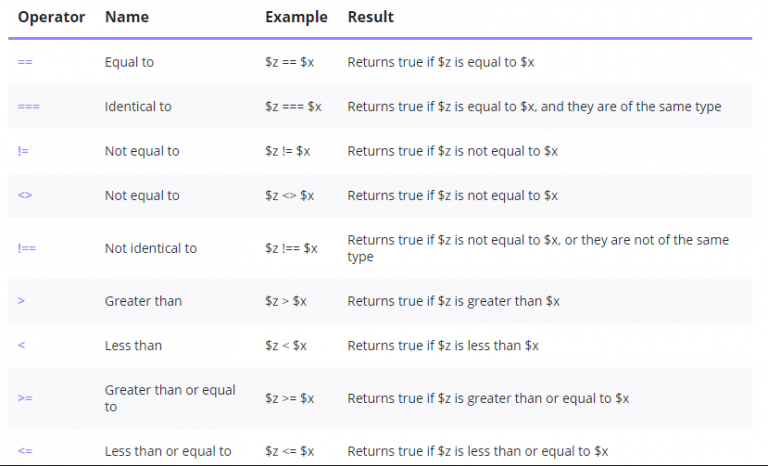768x466 pixels.
Task: Click the <= operator link
Action: (x=25, y=451)
